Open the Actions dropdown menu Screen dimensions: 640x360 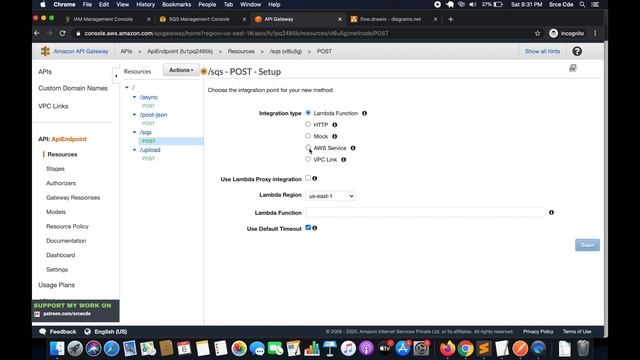(x=181, y=70)
